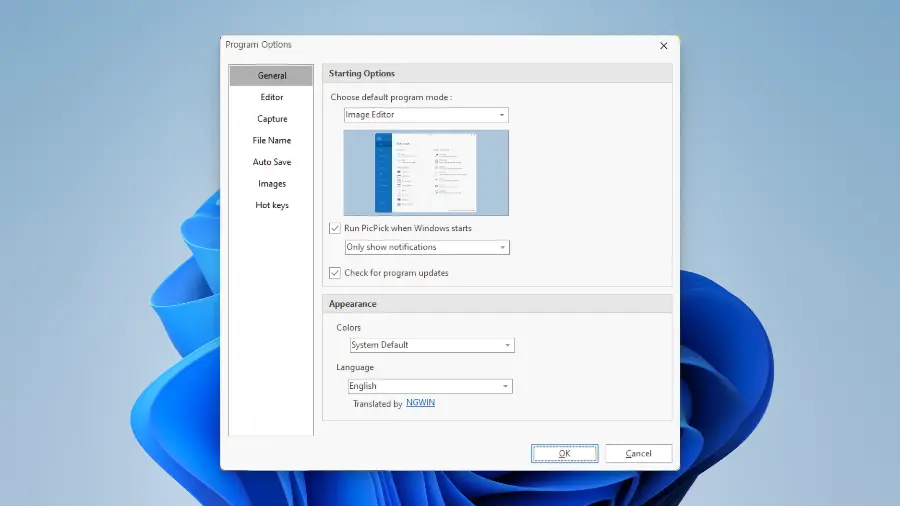Screen dimensions: 900x506
Task: Switch to the Capture settings tab
Action: coord(271,119)
